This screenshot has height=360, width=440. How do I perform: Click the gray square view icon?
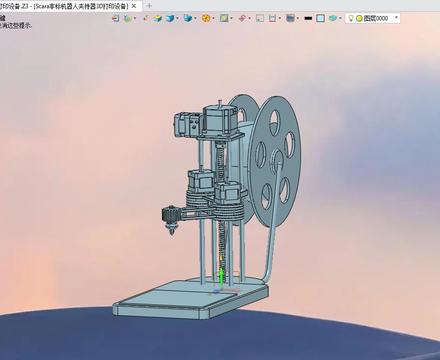point(260,18)
